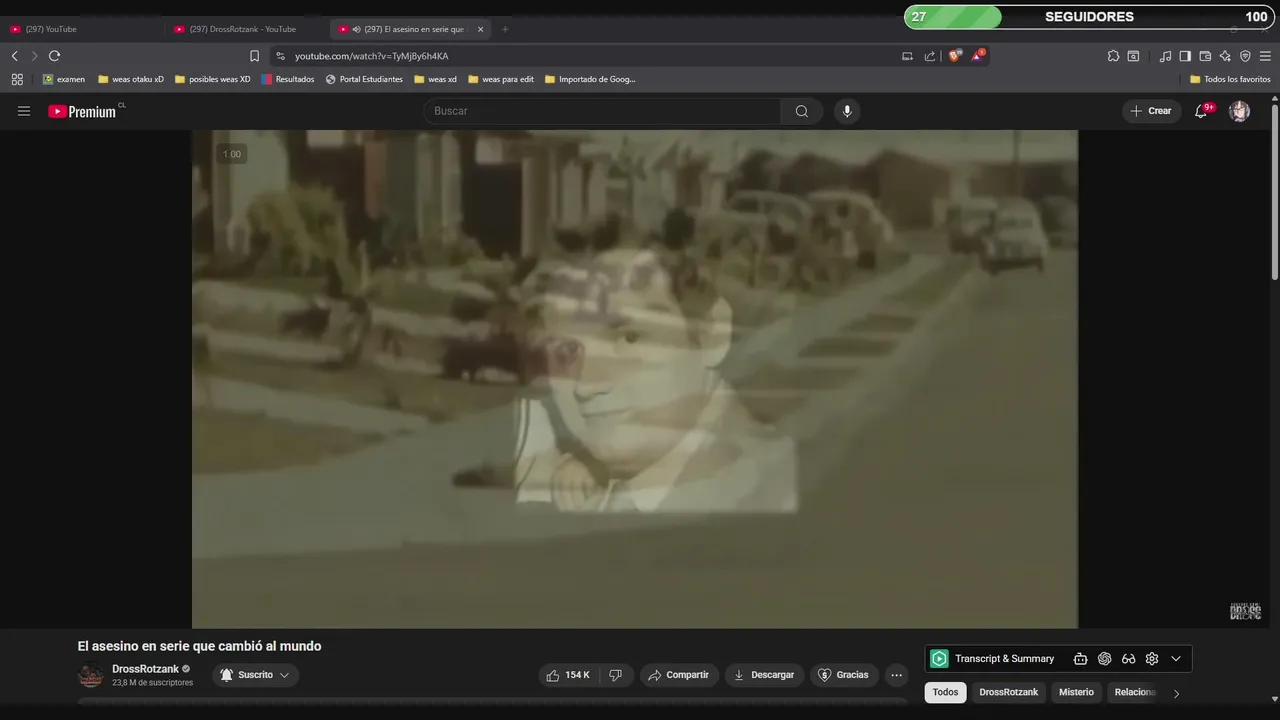Click the Compartir button
Image resolution: width=1280 pixels, height=720 pixels.
(x=678, y=675)
